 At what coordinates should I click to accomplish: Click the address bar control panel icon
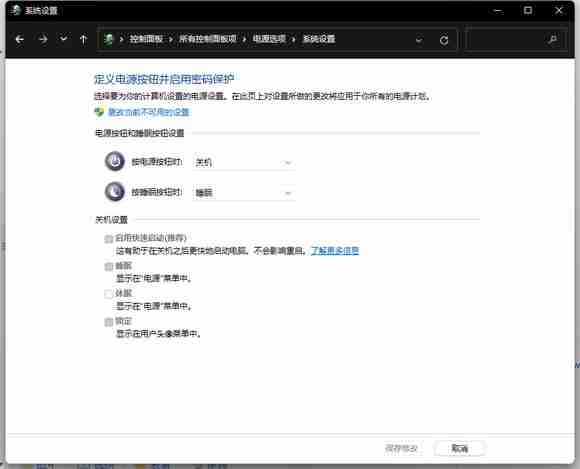pos(108,39)
